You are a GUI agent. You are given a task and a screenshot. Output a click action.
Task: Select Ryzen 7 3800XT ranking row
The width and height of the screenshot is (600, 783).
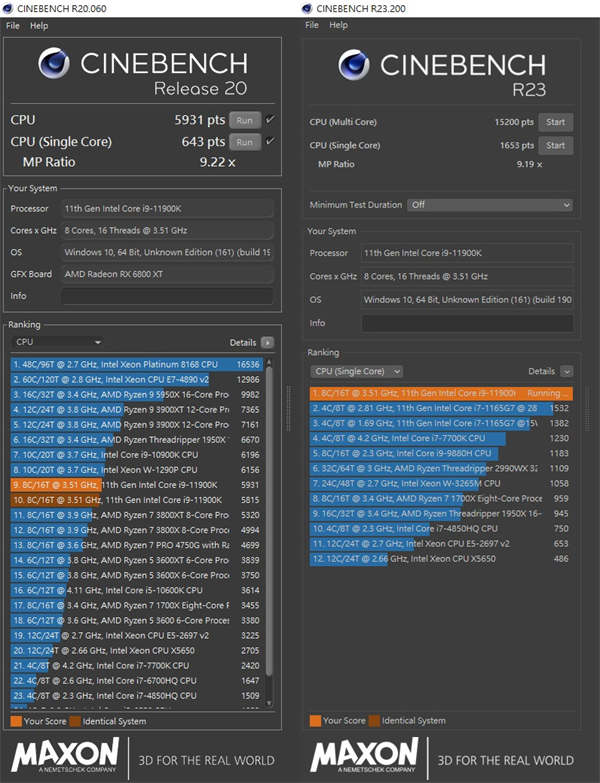click(x=137, y=515)
